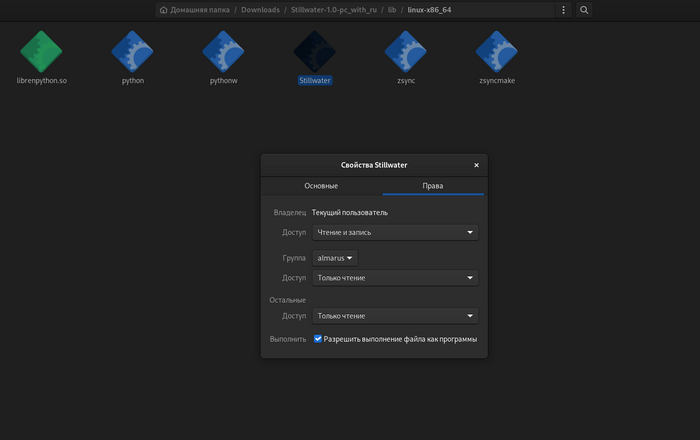Open the three-dot menu in the path bar
The width and height of the screenshot is (700, 440).
click(x=564, y=10)
